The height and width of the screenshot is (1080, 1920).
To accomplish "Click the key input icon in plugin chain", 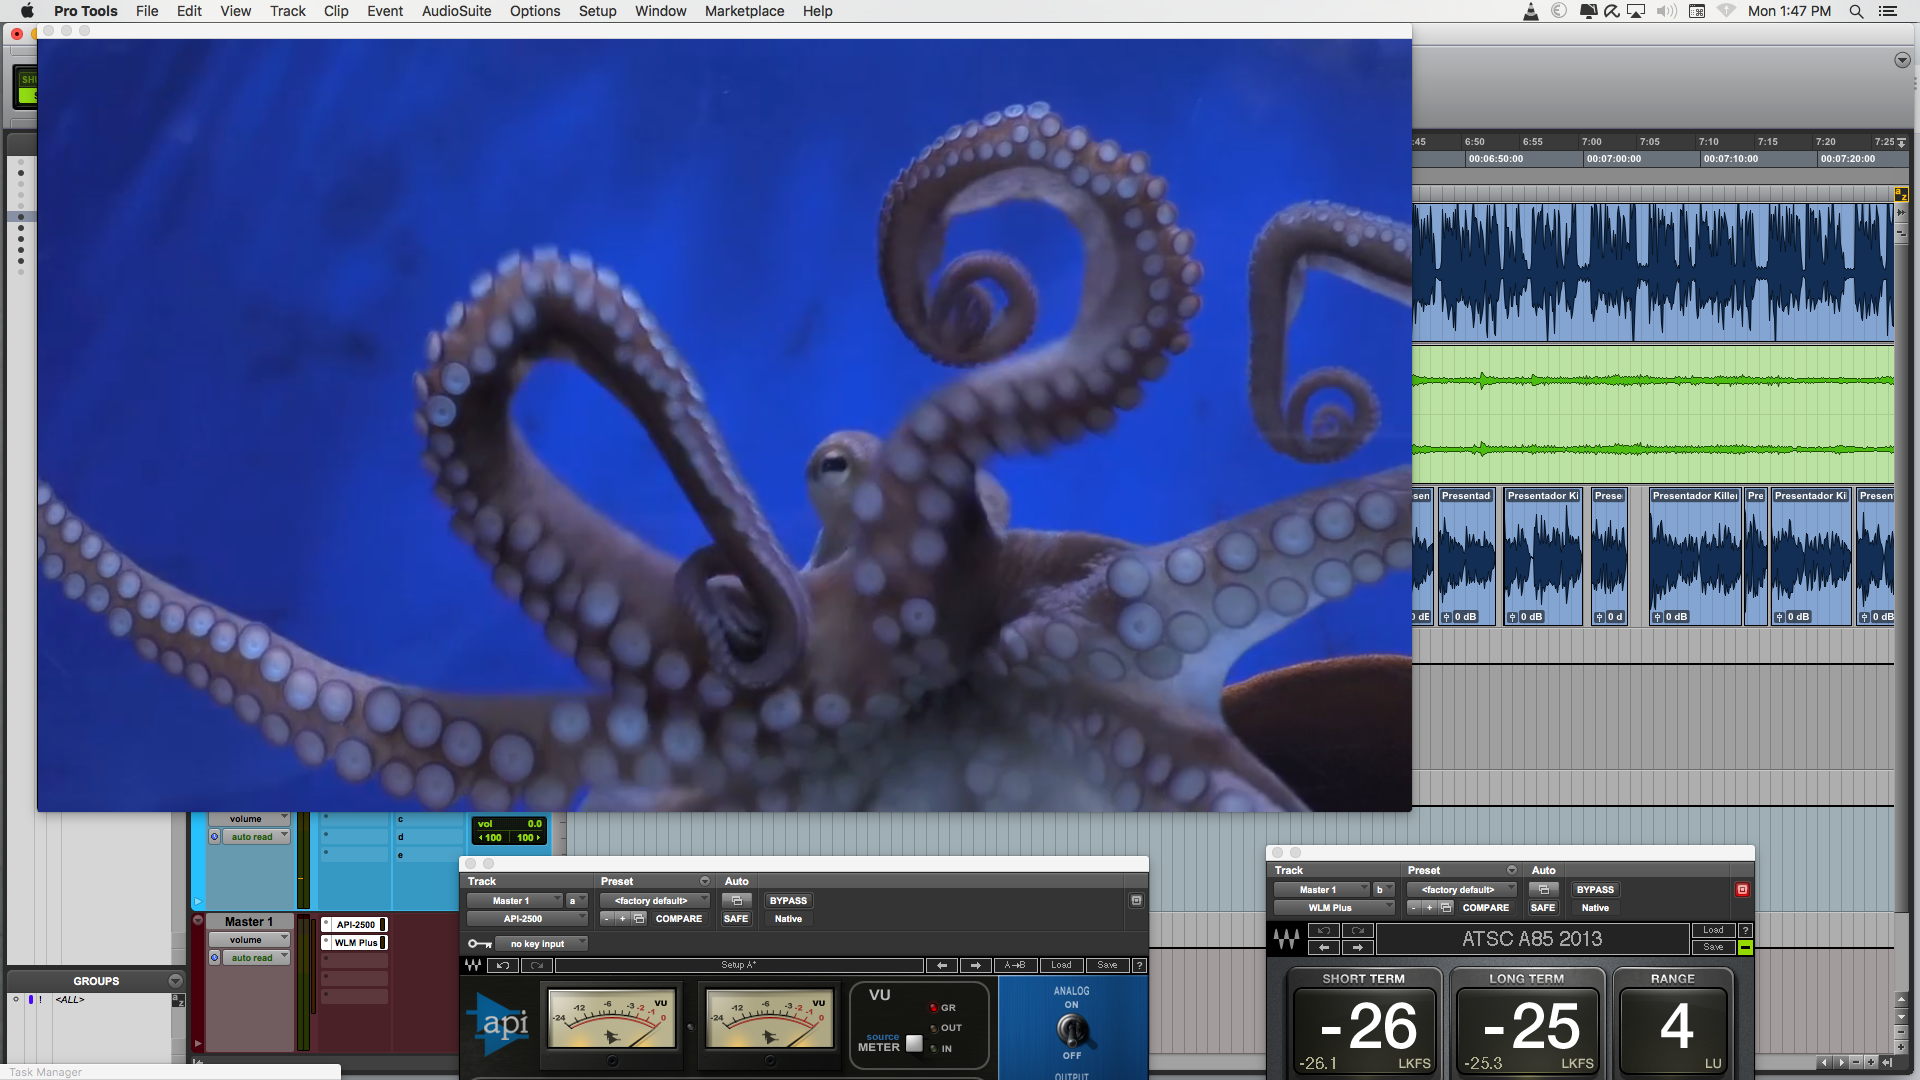I will point(477,944).
